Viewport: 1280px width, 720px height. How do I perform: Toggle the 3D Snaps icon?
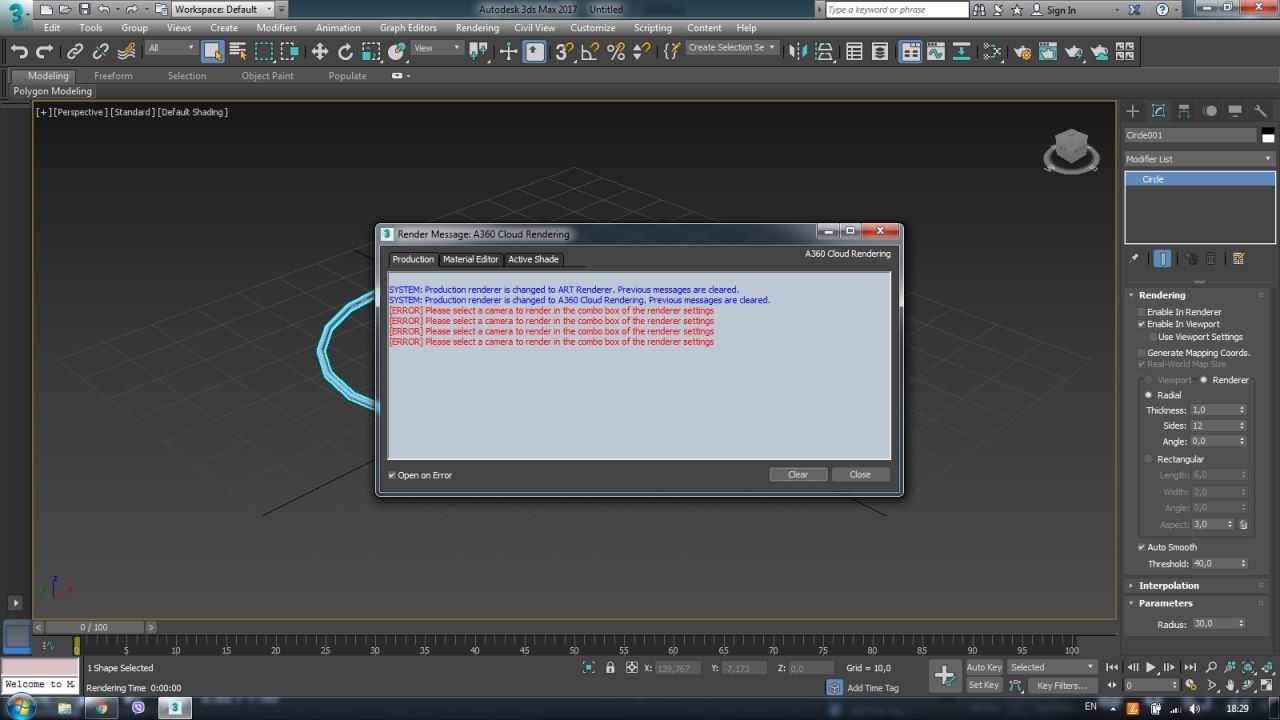coord(565,52)
